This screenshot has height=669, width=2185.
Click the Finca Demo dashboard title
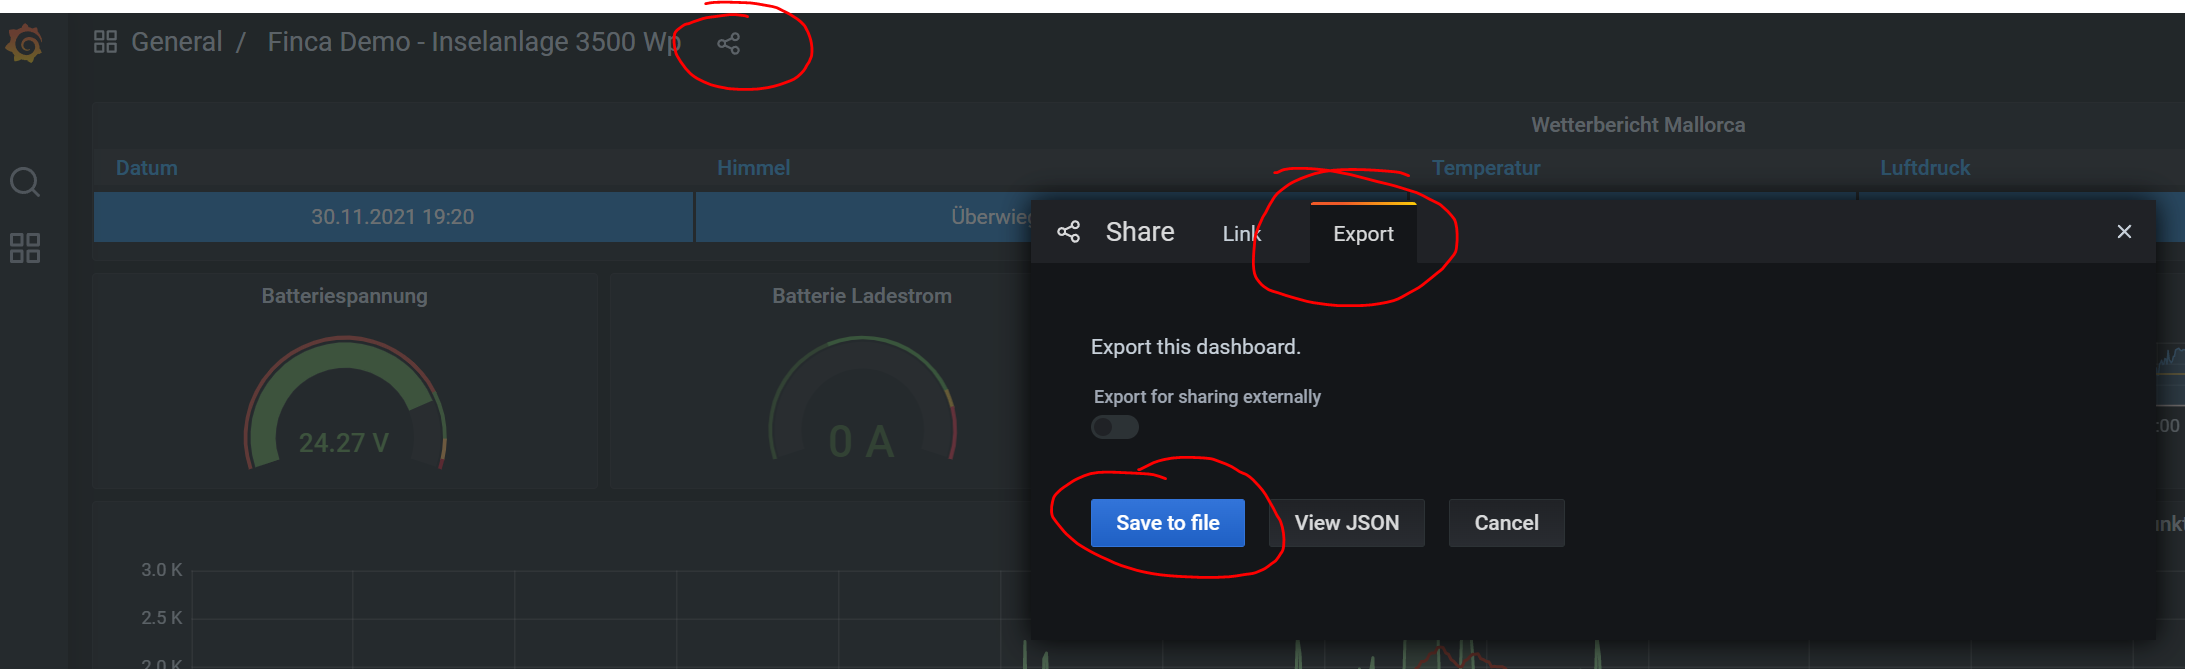[x=473, y=42]
